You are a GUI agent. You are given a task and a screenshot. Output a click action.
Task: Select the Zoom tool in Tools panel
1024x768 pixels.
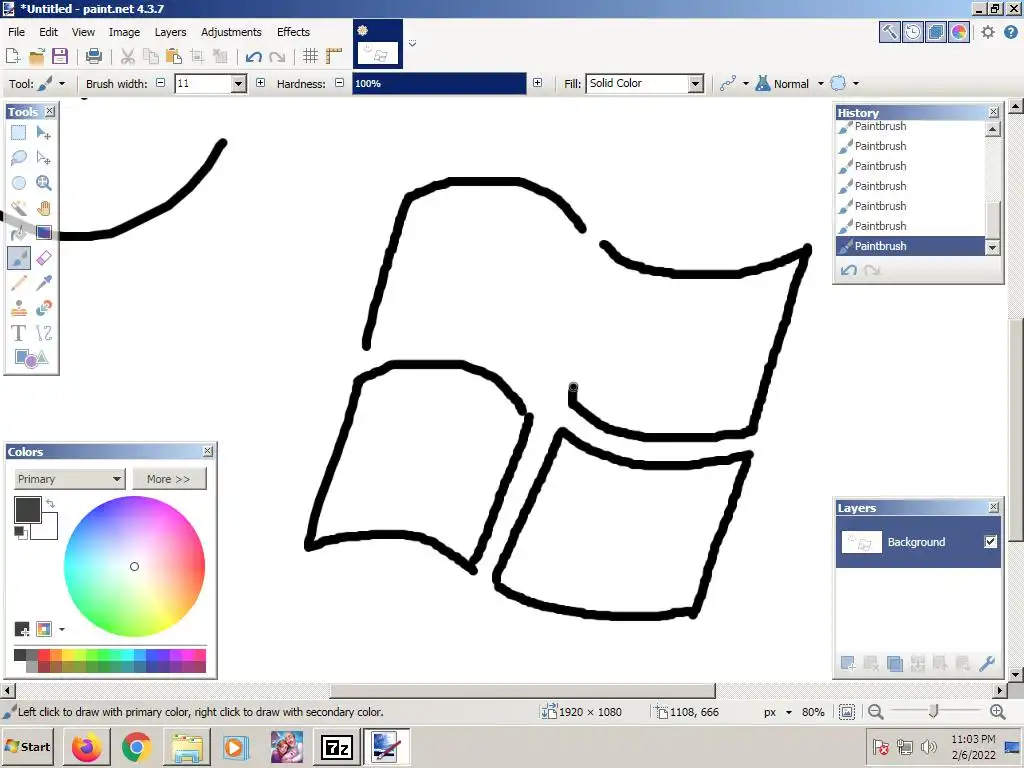(44, 183)
